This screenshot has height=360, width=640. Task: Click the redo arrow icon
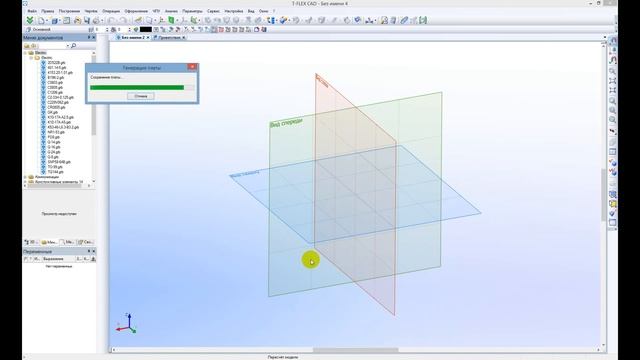coord(123,20)
